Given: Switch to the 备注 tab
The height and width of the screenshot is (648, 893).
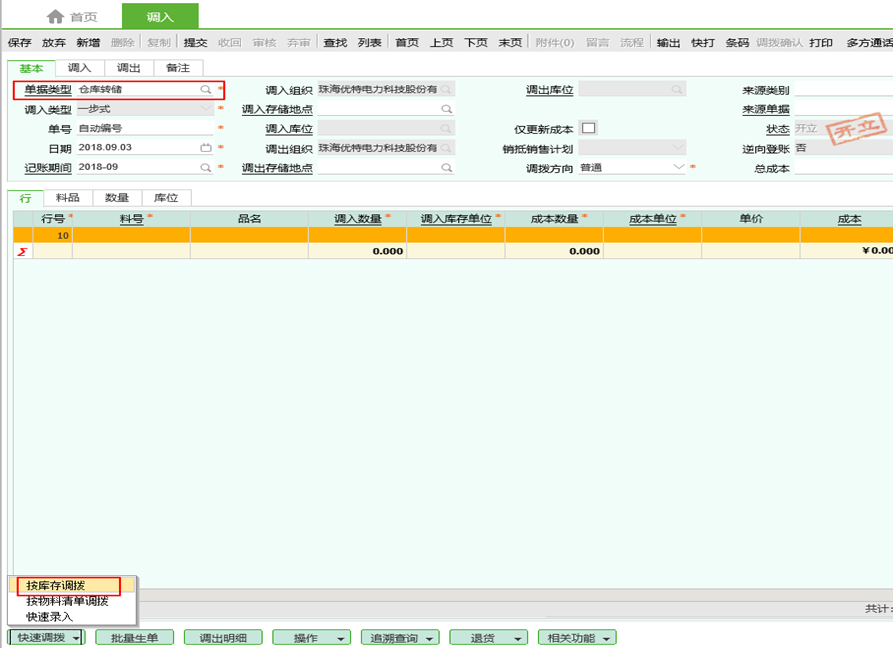Looking at the screenshot, I should point(178,68).
